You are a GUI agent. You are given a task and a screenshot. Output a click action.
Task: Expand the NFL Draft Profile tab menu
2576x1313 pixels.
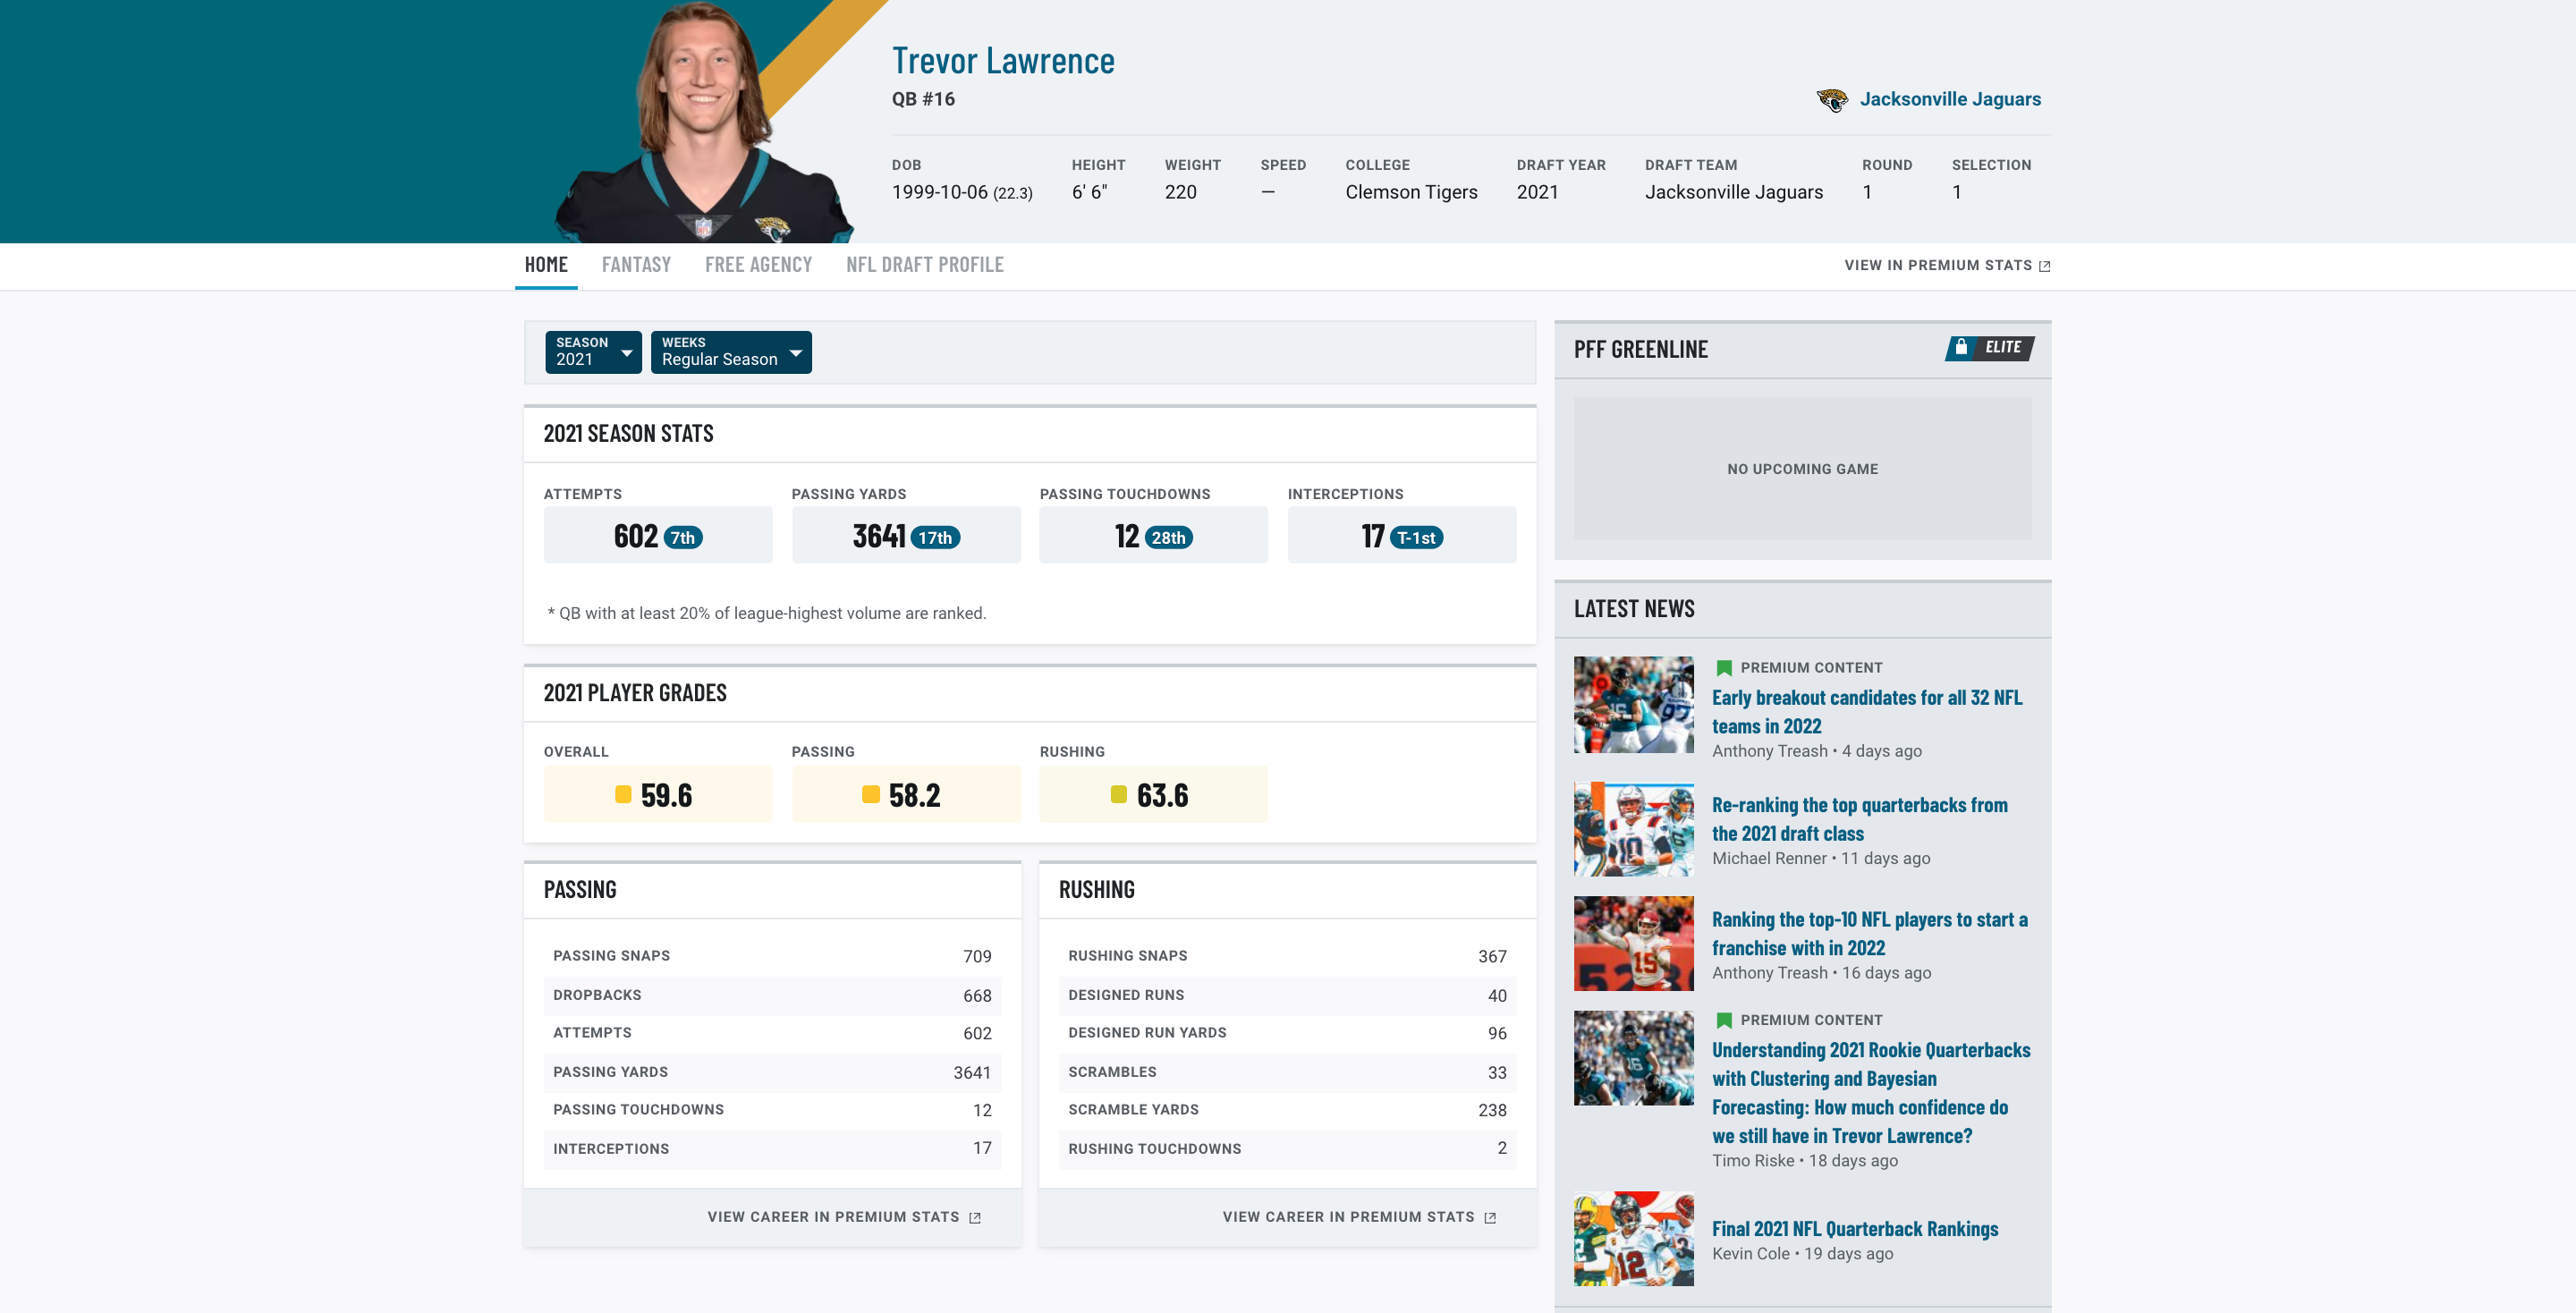click(x=926, y=263)
